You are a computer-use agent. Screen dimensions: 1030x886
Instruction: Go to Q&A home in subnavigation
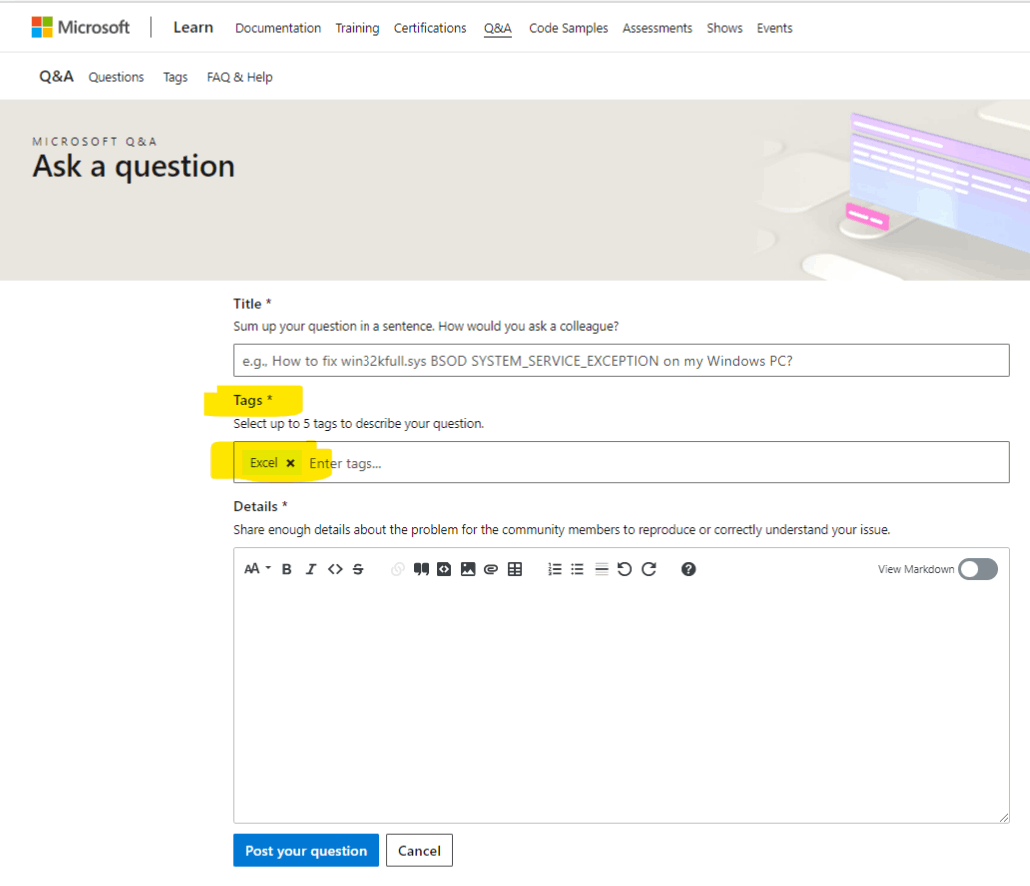tap(56, 77)
